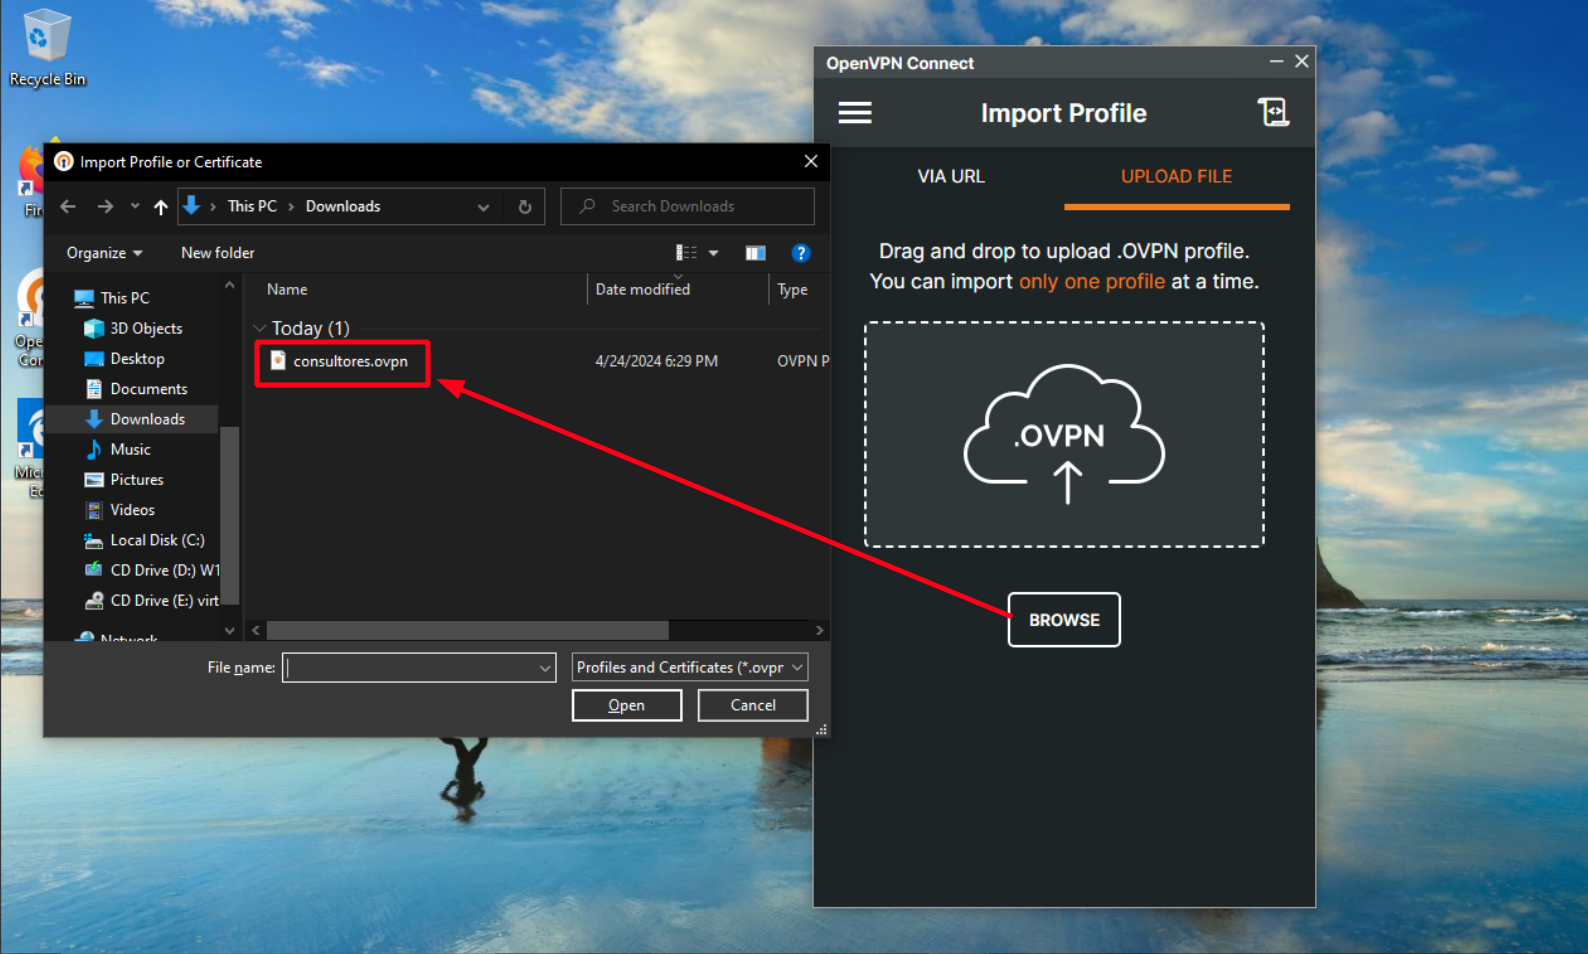Viewport: 1588px width, 954px height.
Task: Expand the file type filter dropdown
Action: point(797,667)
